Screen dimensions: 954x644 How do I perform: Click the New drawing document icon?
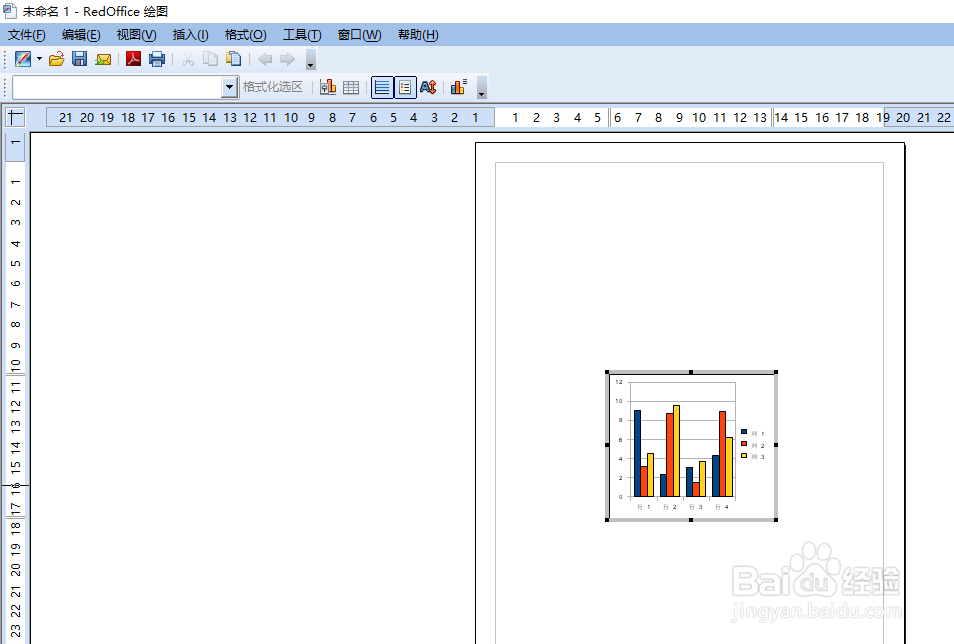(x=23, y=59)
